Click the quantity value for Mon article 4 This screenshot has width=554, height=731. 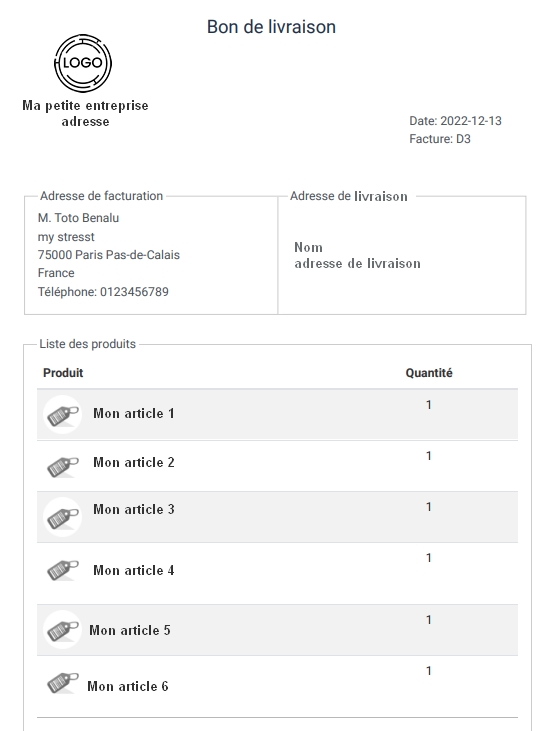click(429, 558)
